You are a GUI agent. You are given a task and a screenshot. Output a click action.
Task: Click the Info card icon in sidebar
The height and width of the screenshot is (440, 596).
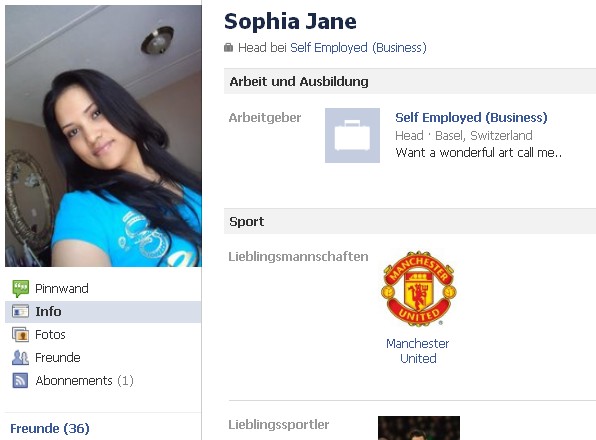click(21, 312)
